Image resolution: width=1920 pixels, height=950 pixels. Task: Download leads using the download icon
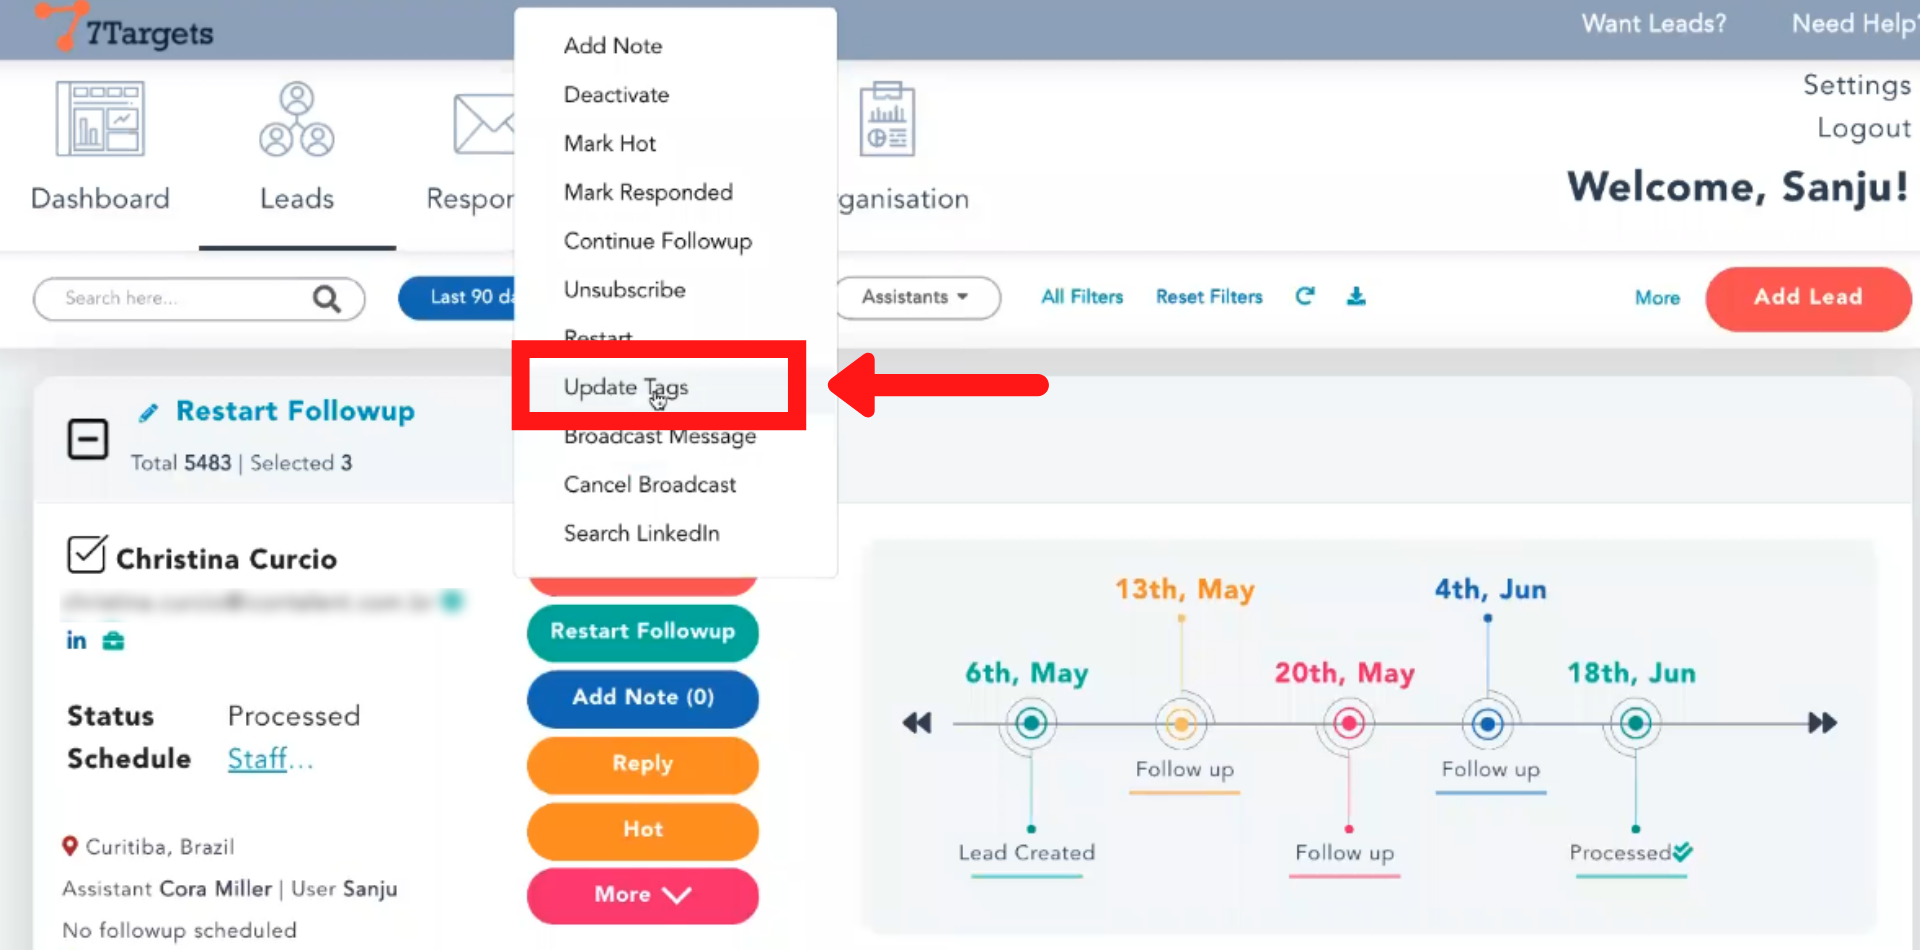coord(1356,296)
